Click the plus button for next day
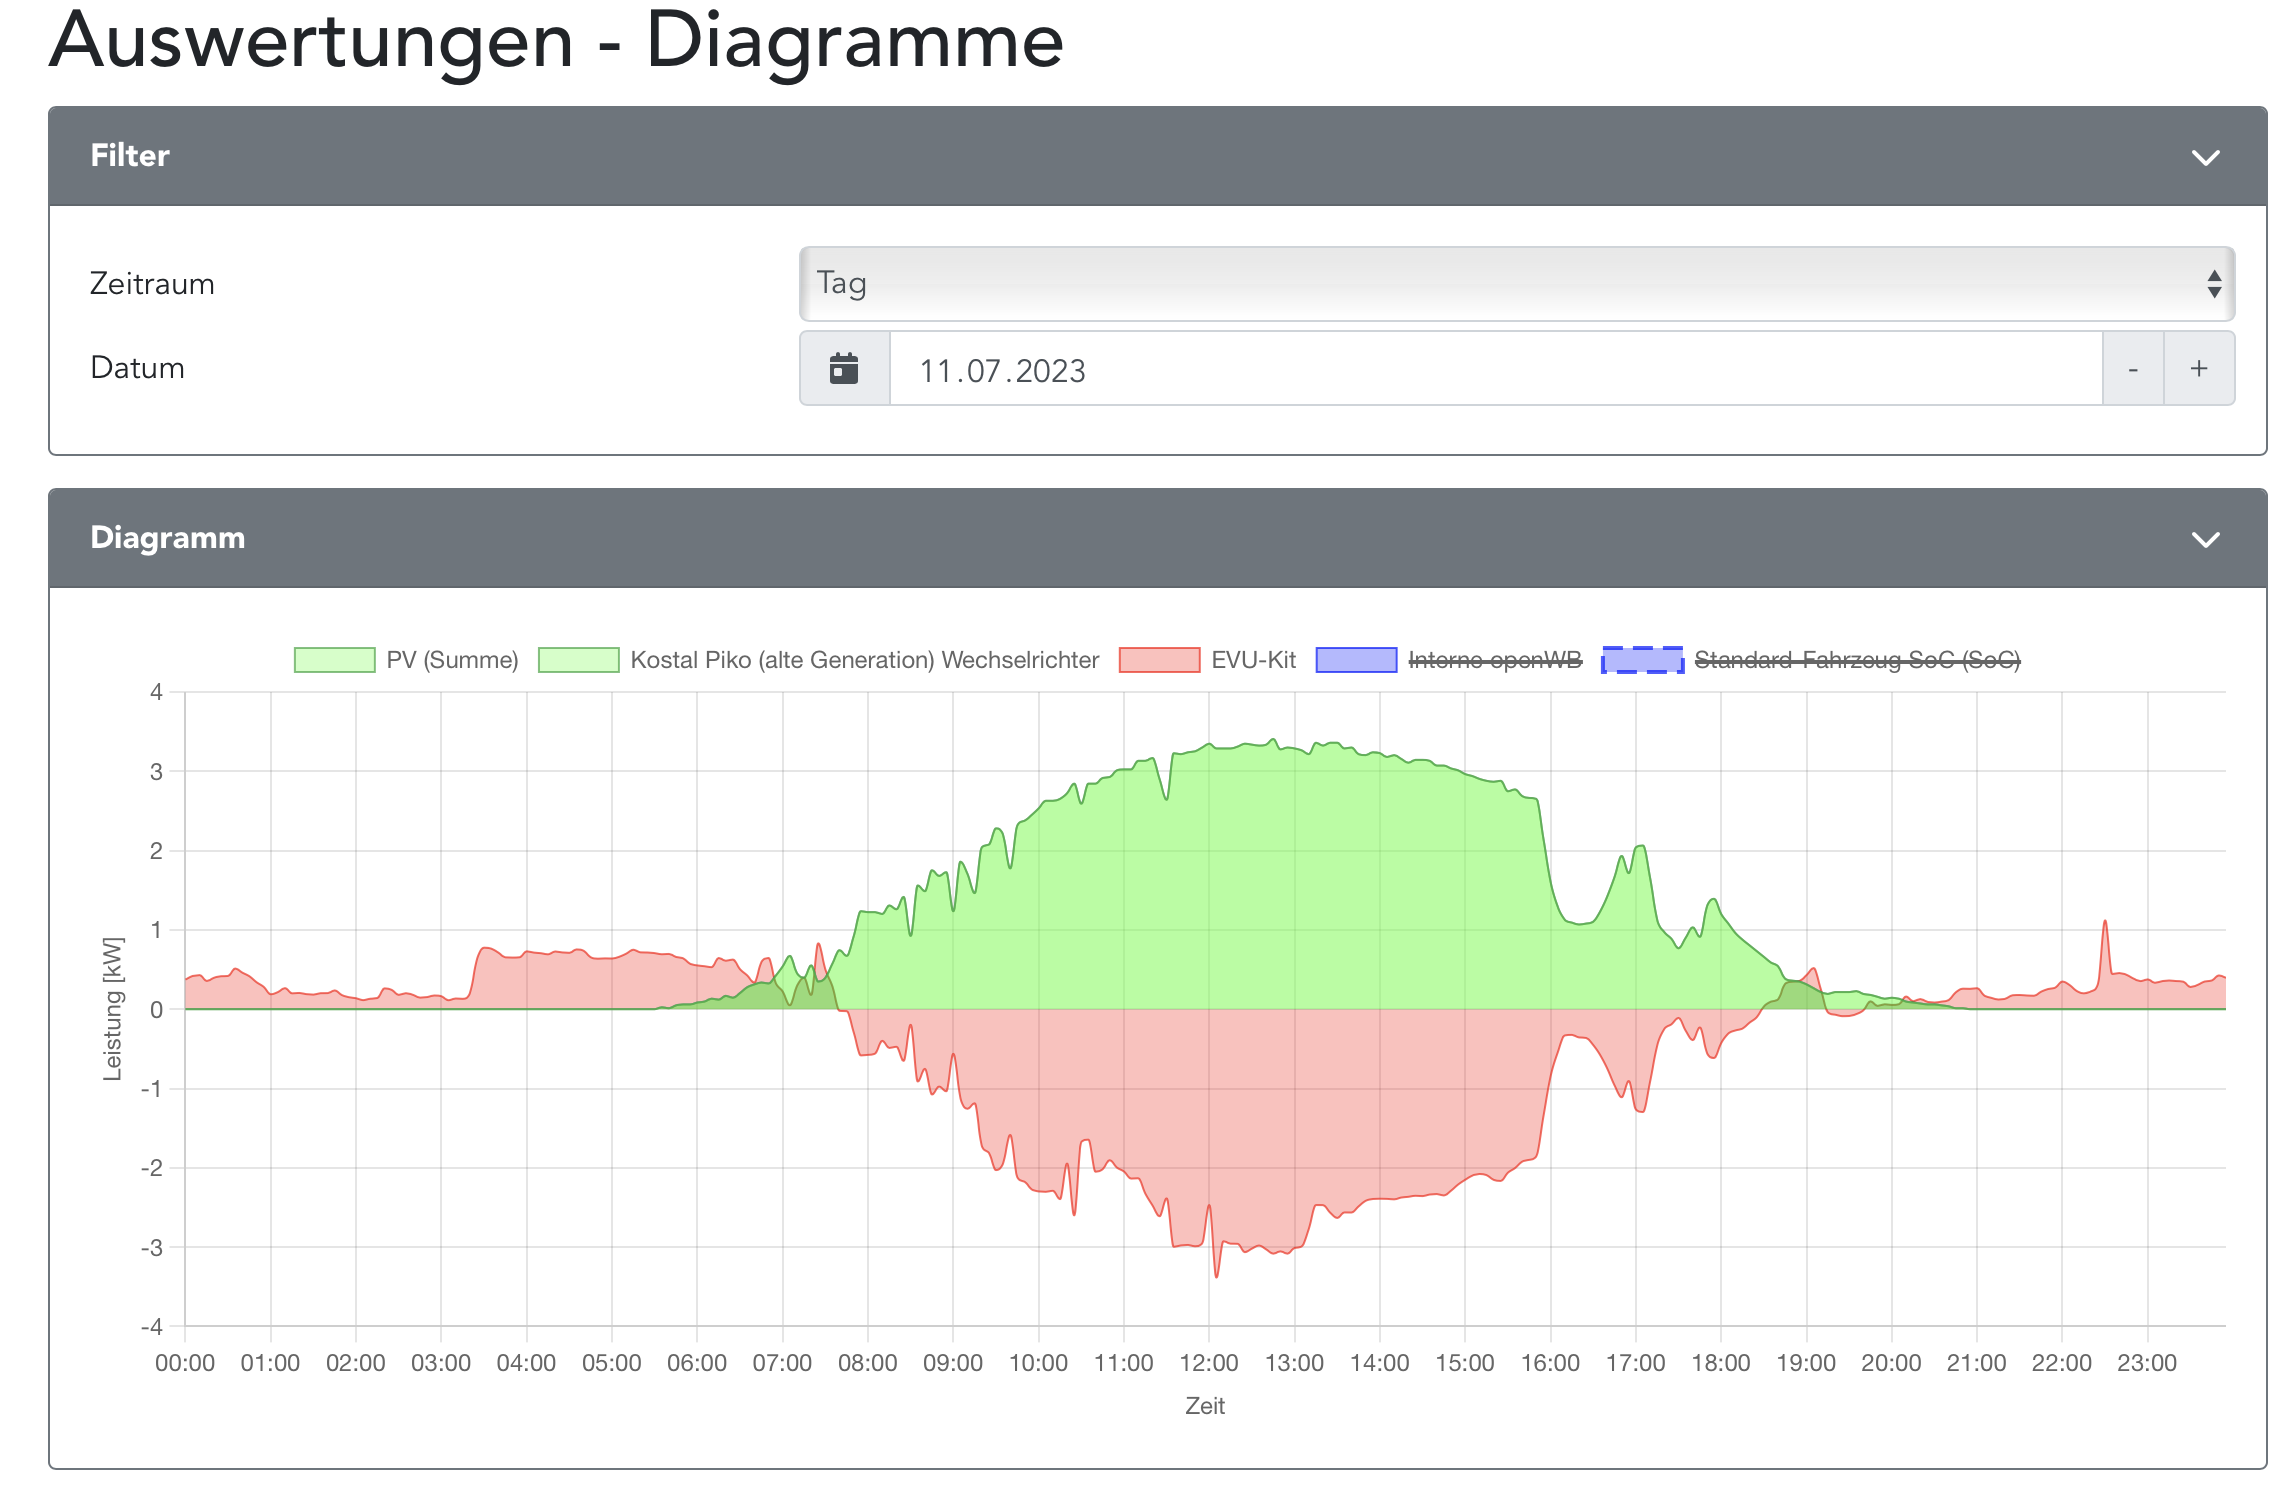This screenshot has width=2288, height=1486. point(2198,369)
